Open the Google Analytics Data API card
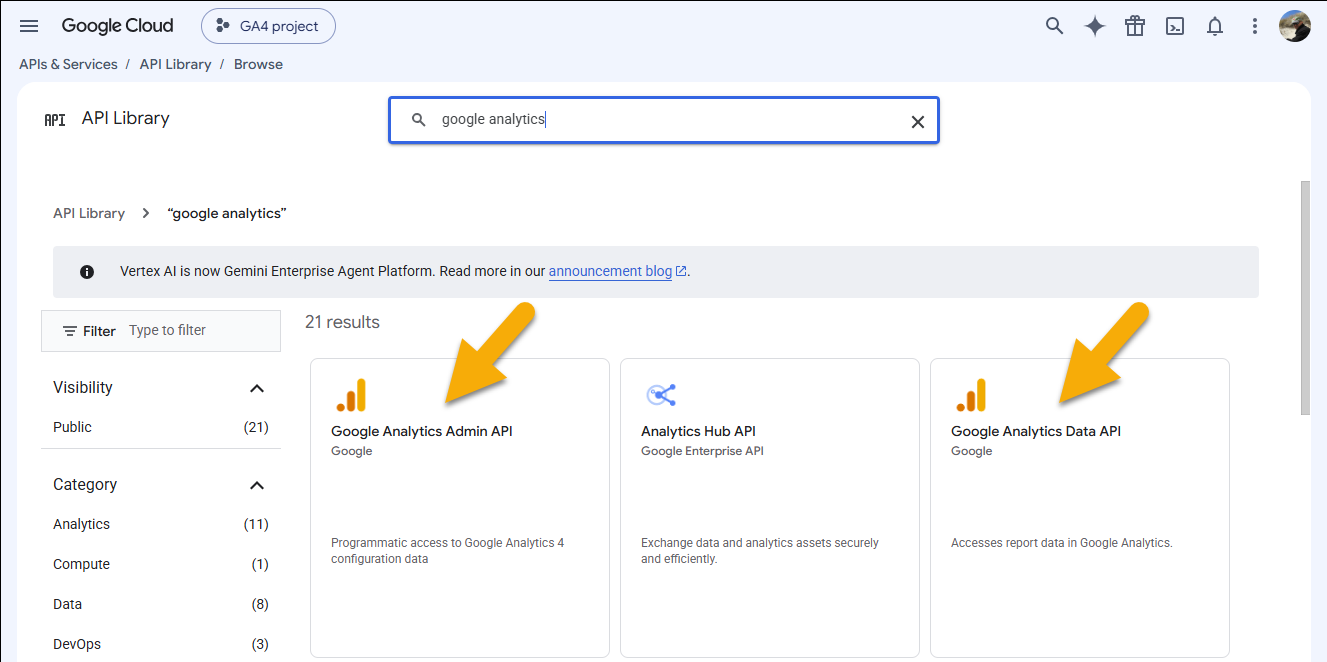Image resolution: width=1327 pixels, height=662 pixels. tap(1080, 508)
